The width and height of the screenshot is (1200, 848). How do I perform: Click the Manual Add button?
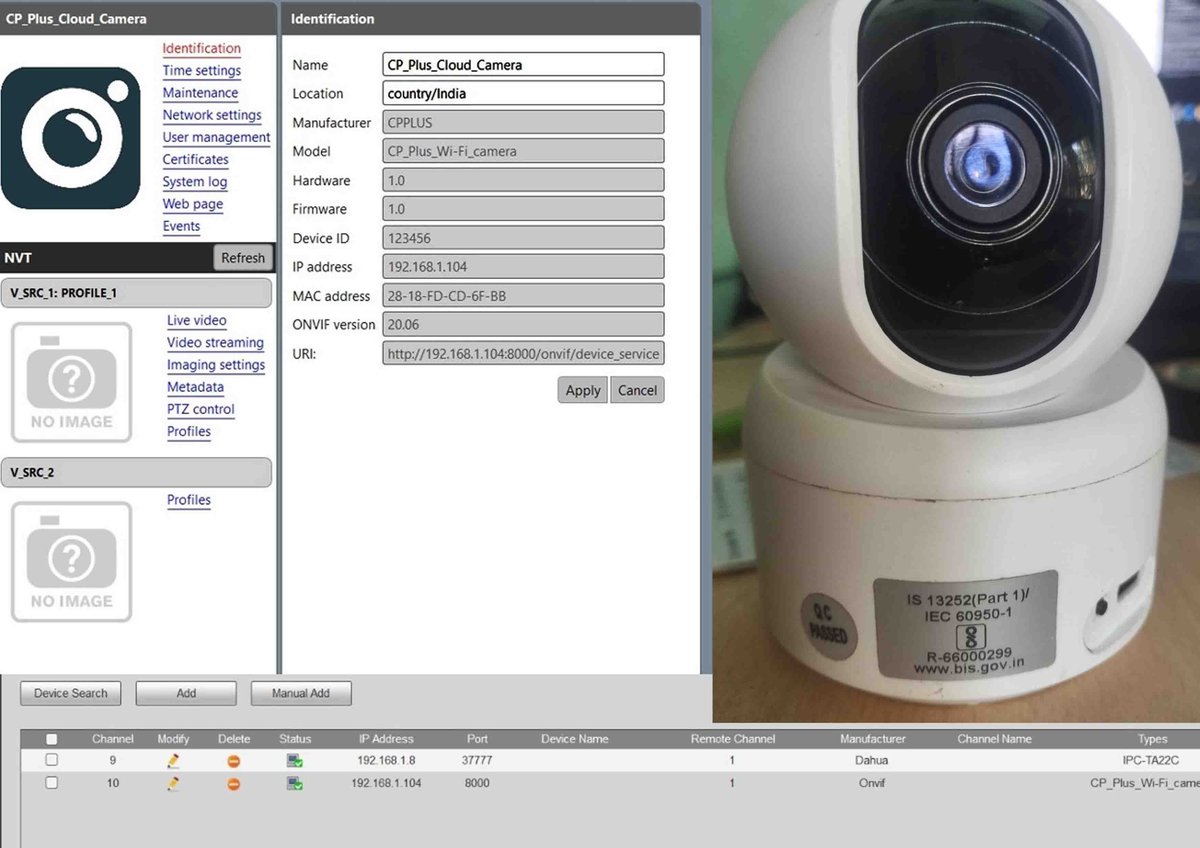click(x=301, y=693)
